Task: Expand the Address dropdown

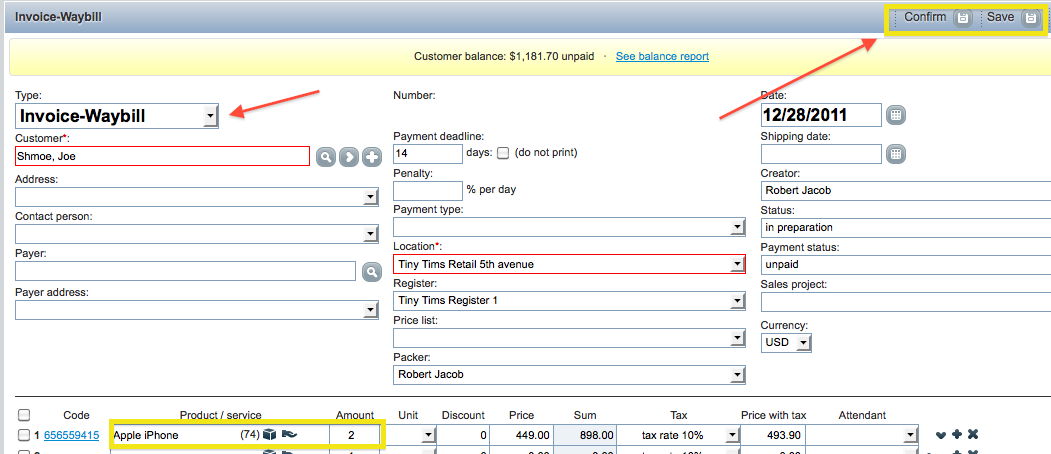Action: coord(371,197)
